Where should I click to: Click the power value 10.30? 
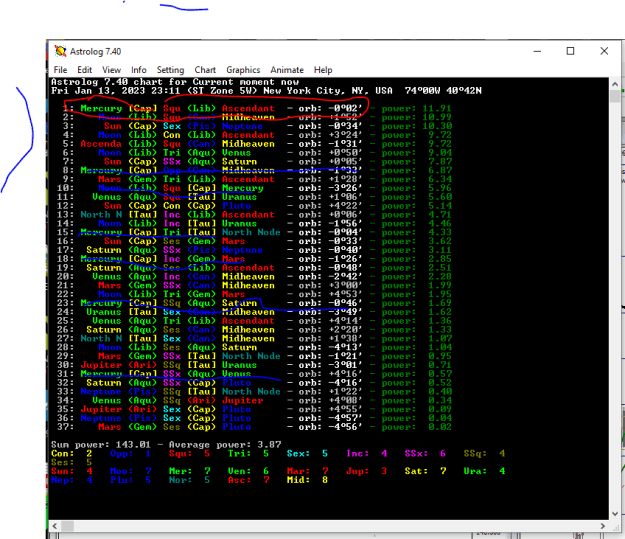[x=437, y=126]
